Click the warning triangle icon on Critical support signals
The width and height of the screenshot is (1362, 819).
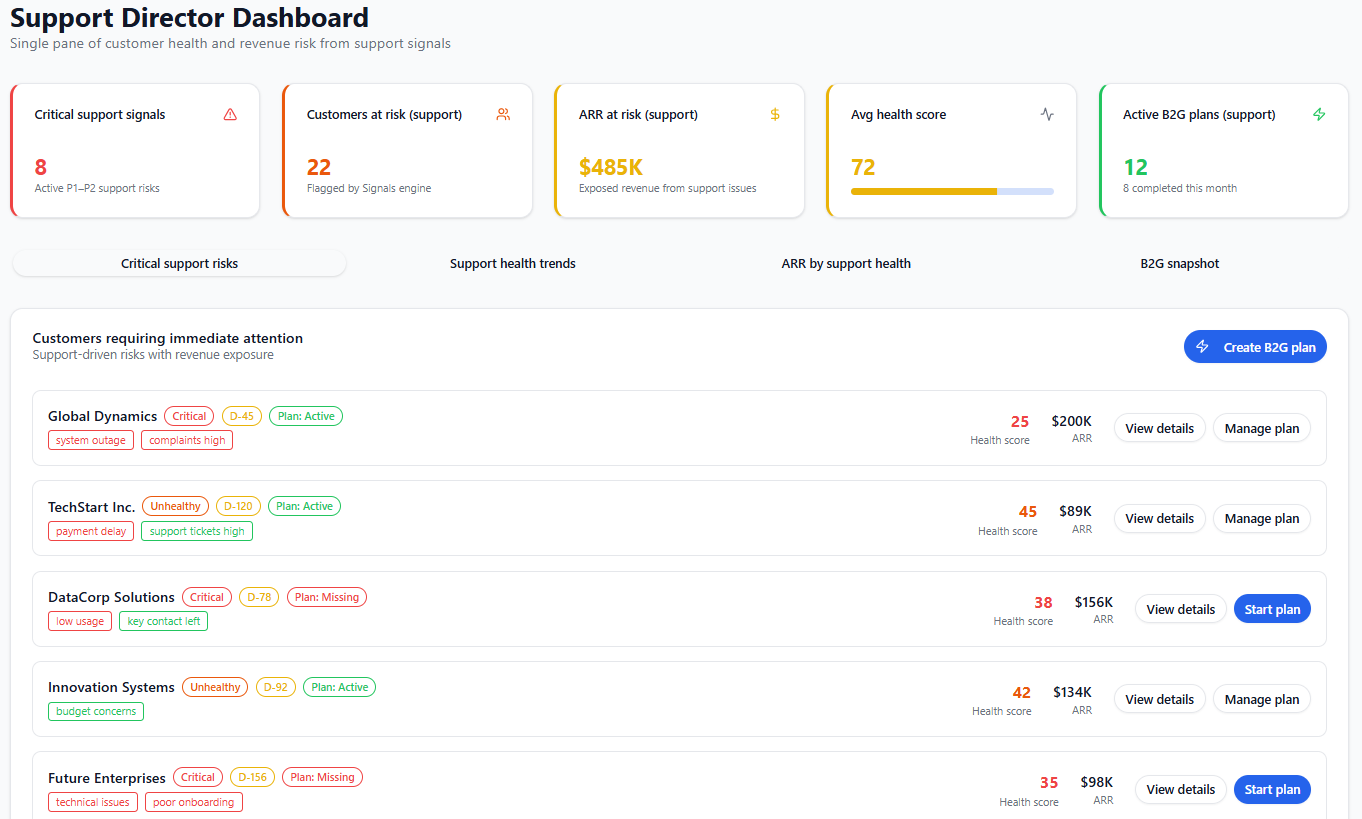(x=230, y=115)
